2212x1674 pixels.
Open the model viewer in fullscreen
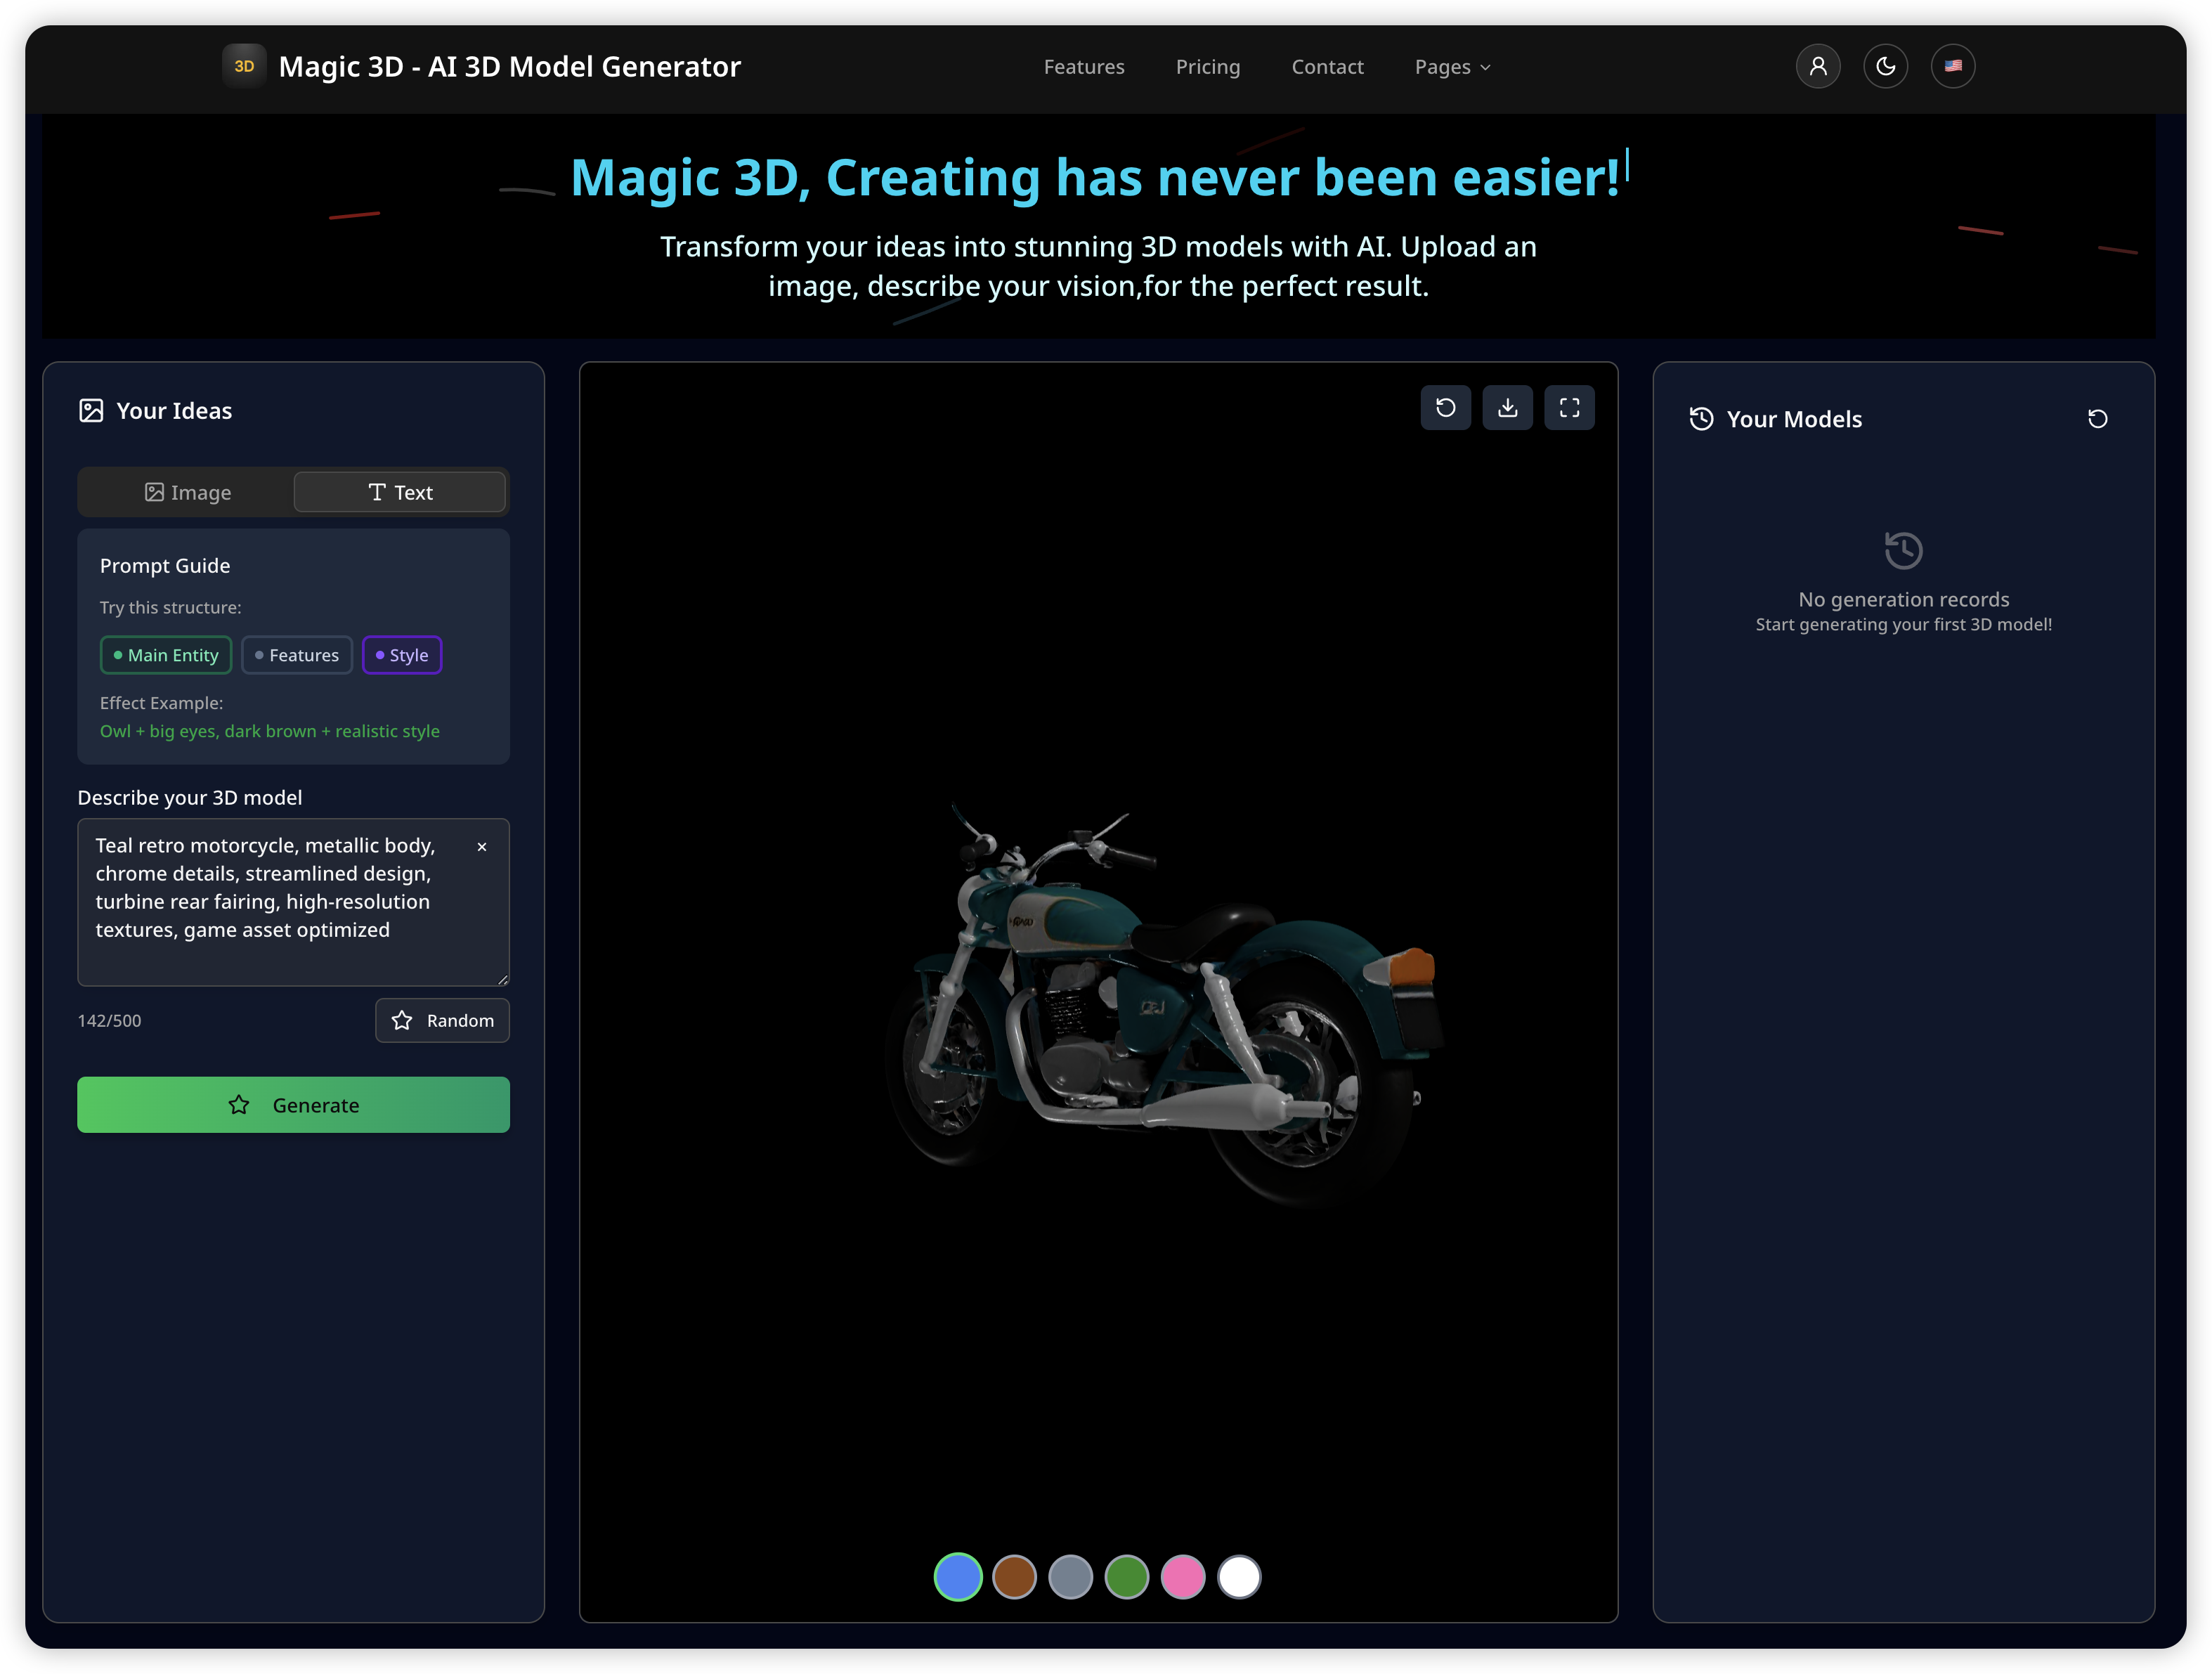click(x=1569, y=407)
